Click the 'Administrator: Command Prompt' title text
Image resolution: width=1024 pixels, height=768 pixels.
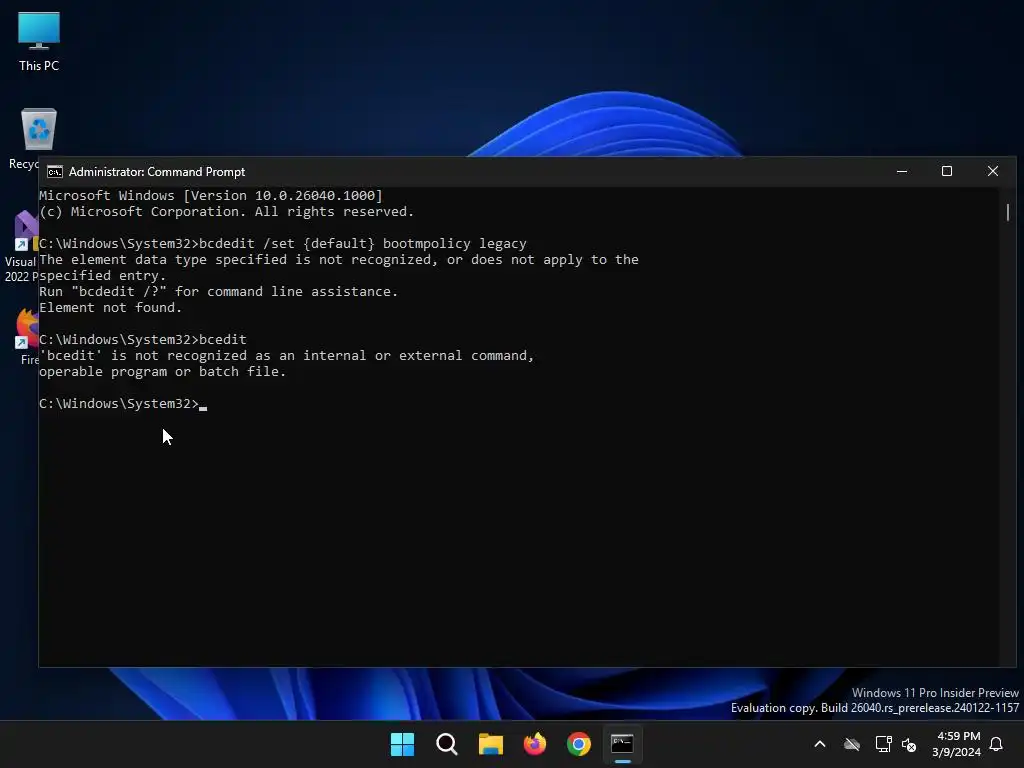click(157, 172)
